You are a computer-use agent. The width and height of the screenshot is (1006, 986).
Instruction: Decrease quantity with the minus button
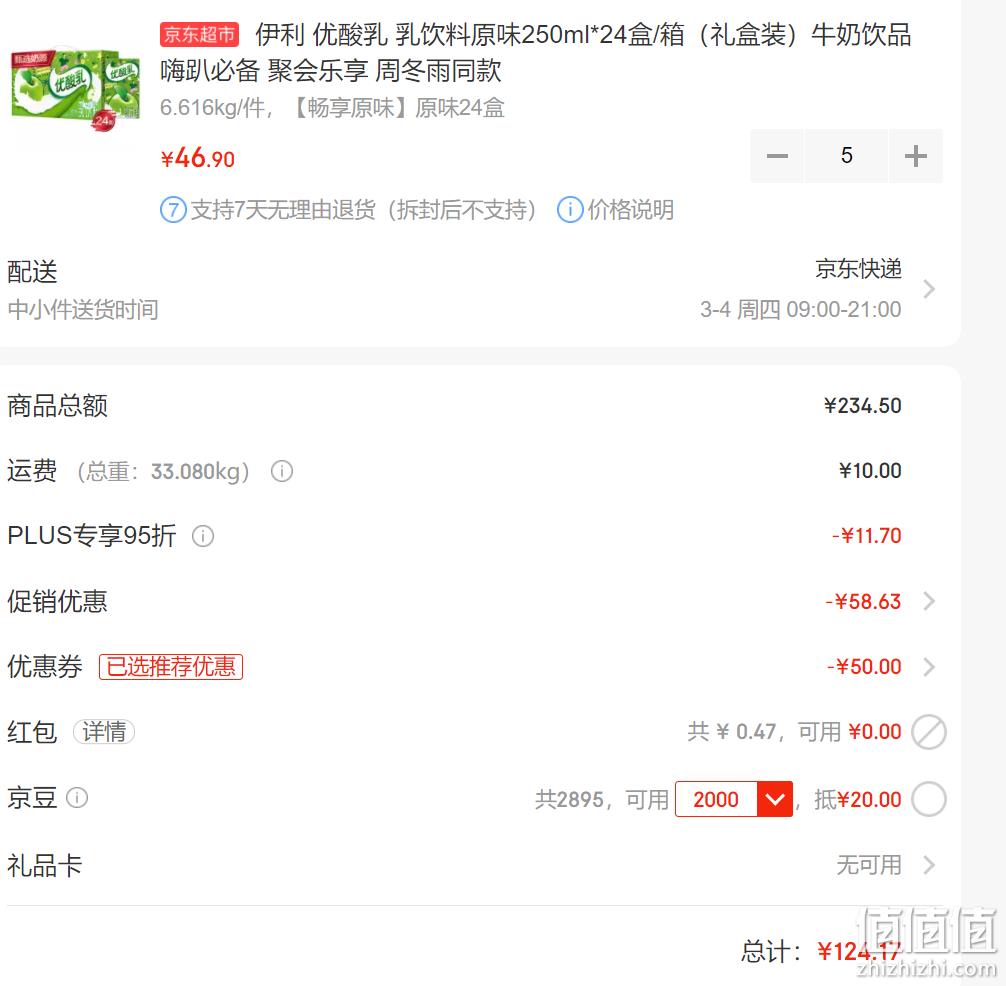777,156
